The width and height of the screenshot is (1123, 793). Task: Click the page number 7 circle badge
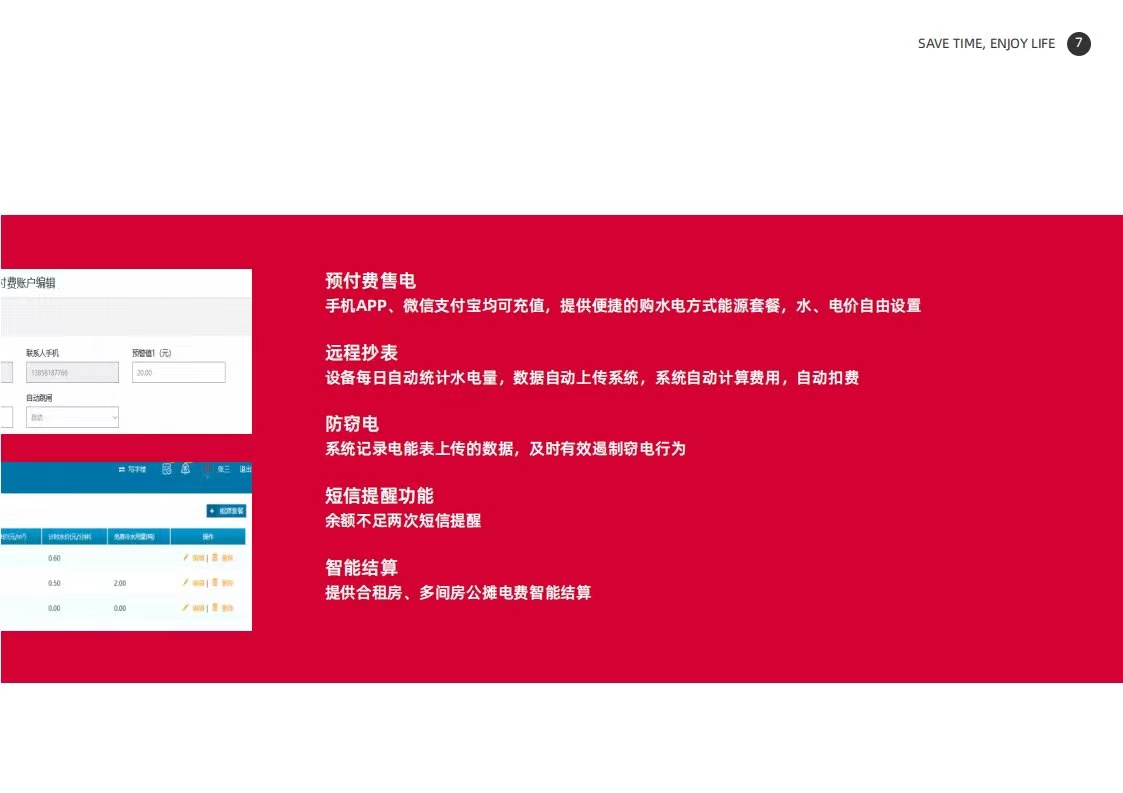[1079, 44]
